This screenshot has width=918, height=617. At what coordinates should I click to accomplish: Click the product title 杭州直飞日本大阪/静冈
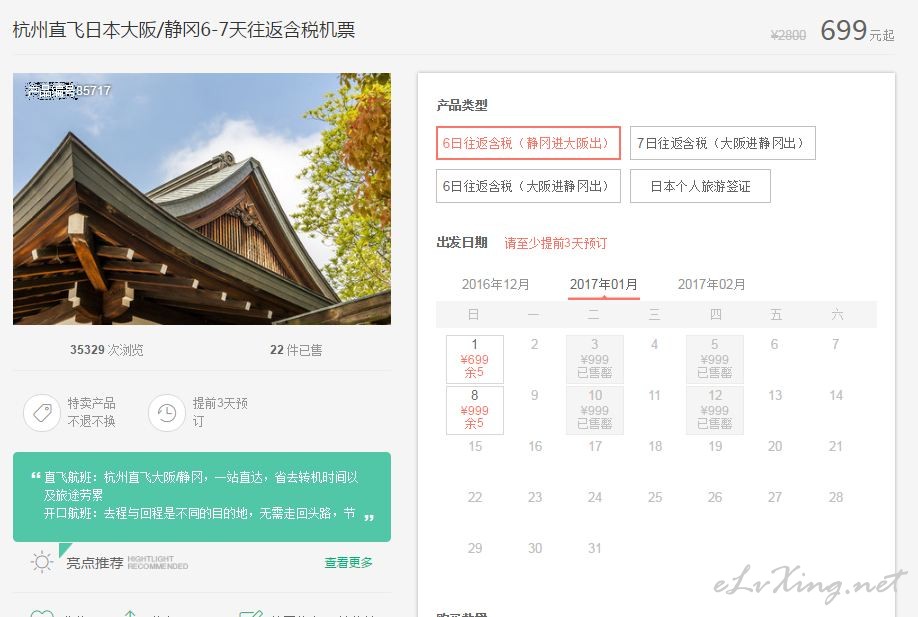(x=184, y=29)
